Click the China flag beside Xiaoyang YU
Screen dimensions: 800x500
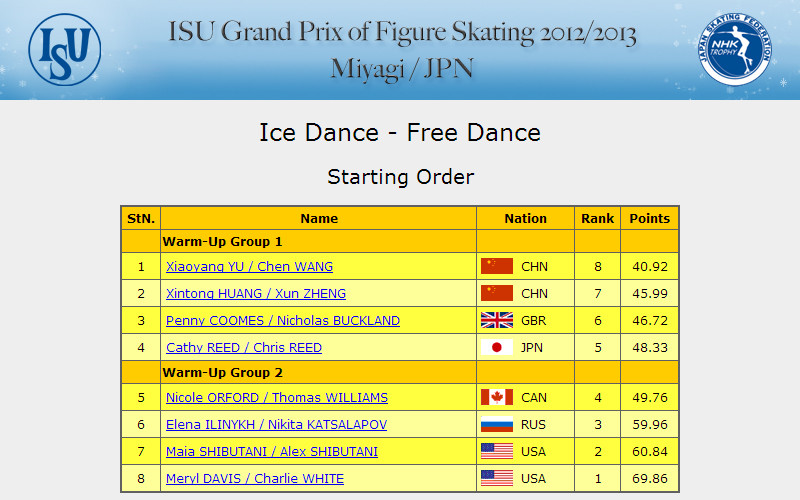point(497,266)
